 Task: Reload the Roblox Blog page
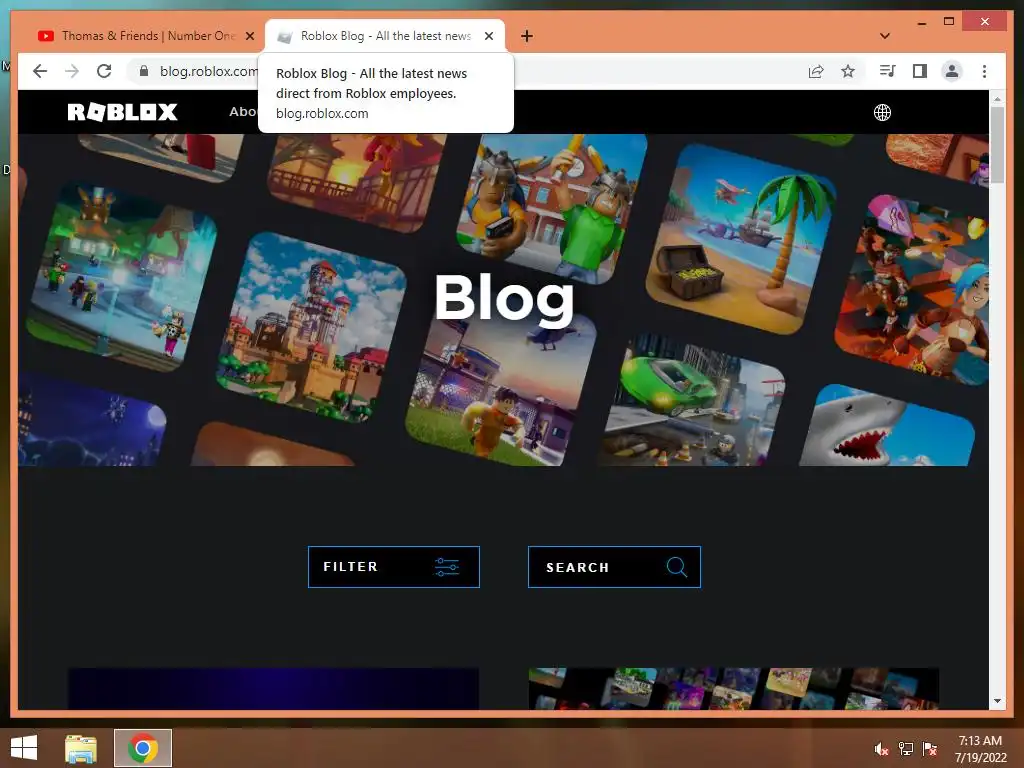pyautogui.click(x=104, y=71)
